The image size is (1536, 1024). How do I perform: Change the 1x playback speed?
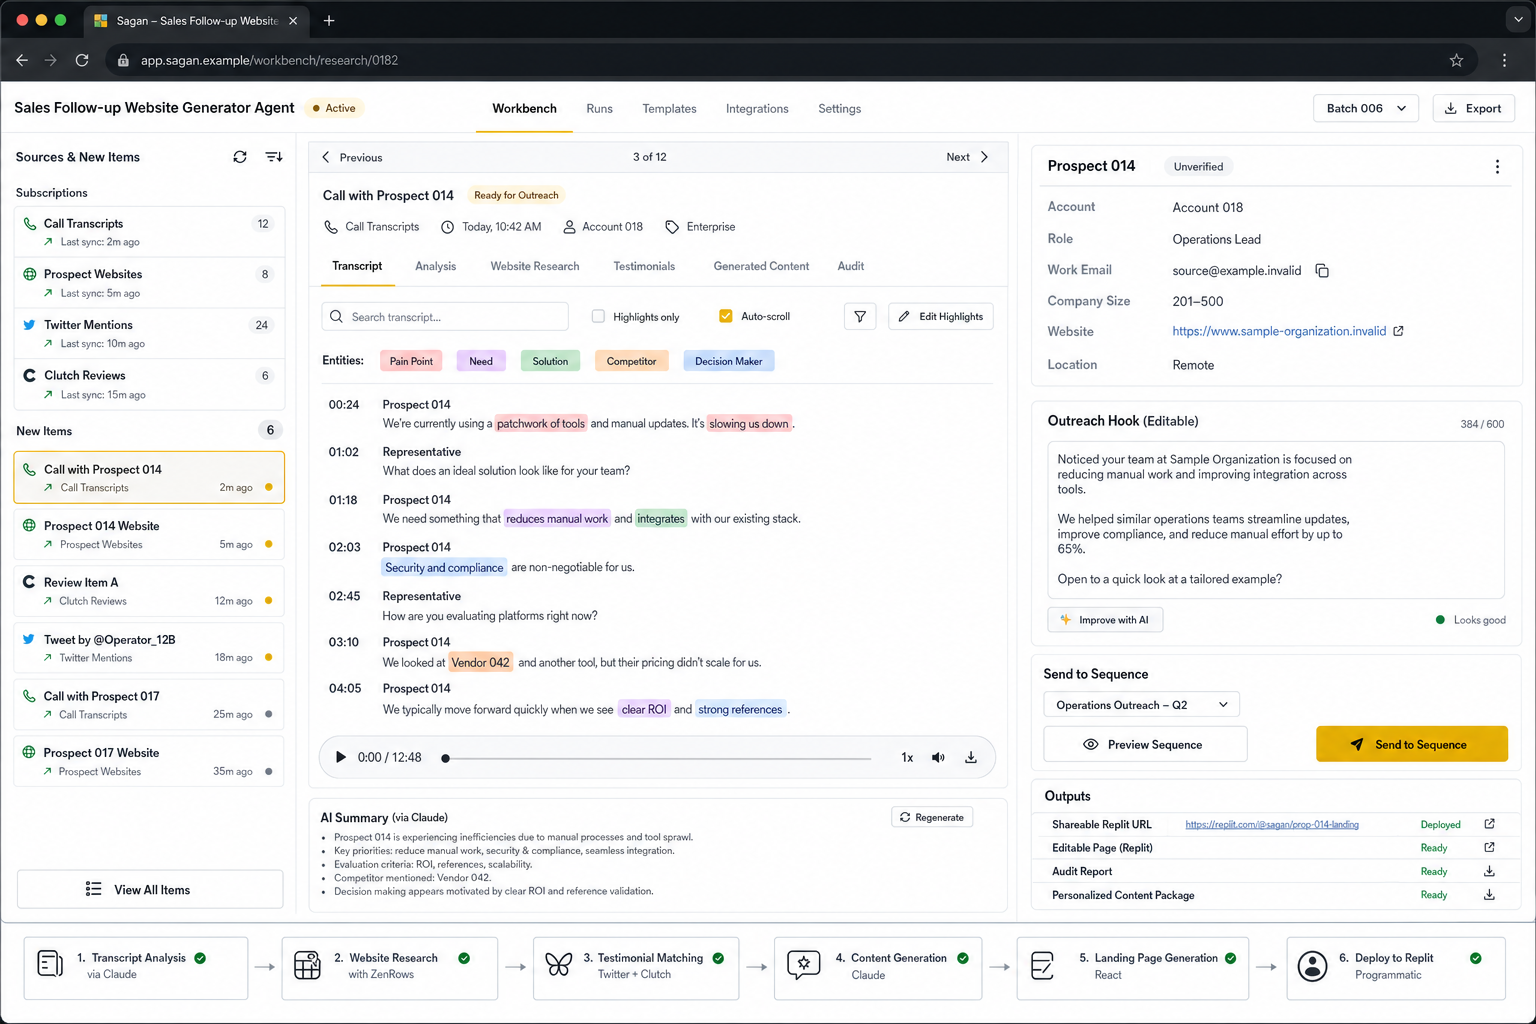[x=907, y=757]
